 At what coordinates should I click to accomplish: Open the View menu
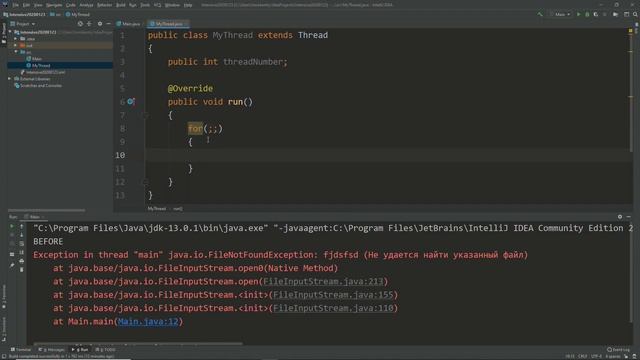(x=38, y=5)
